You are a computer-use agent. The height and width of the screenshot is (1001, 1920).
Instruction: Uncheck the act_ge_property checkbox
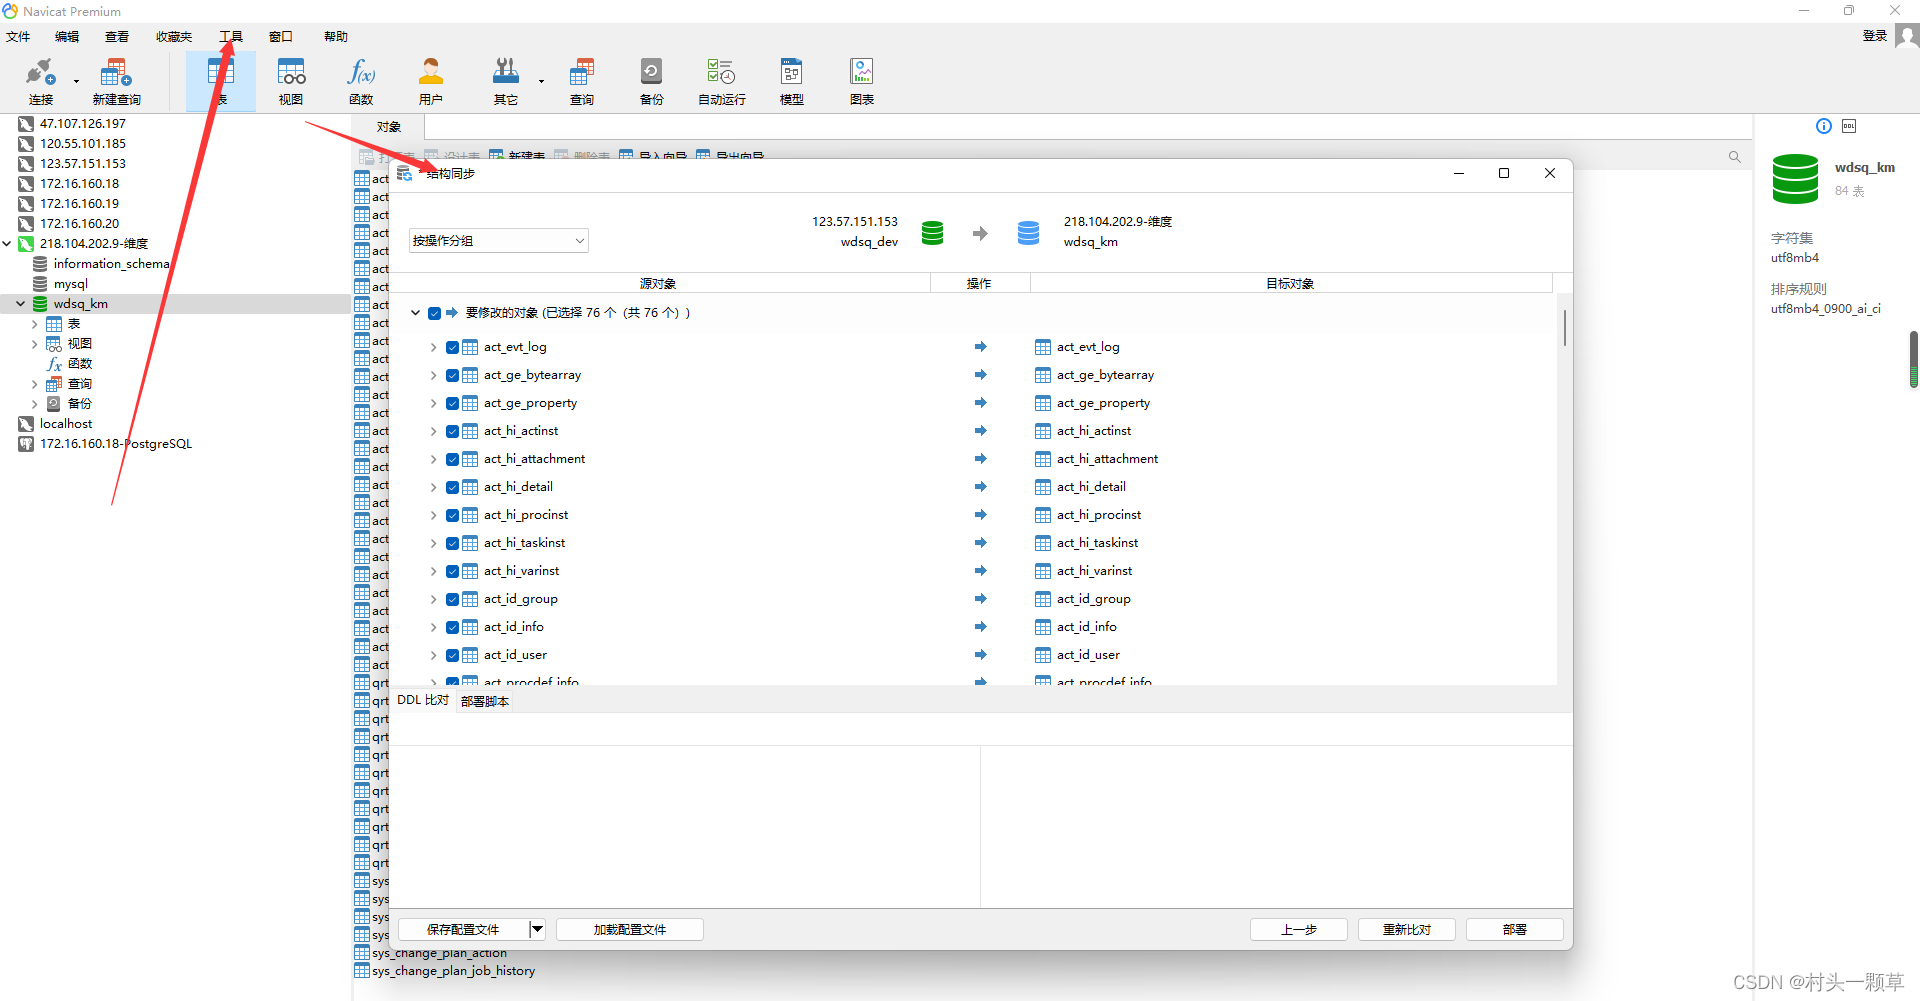(453, 403)
